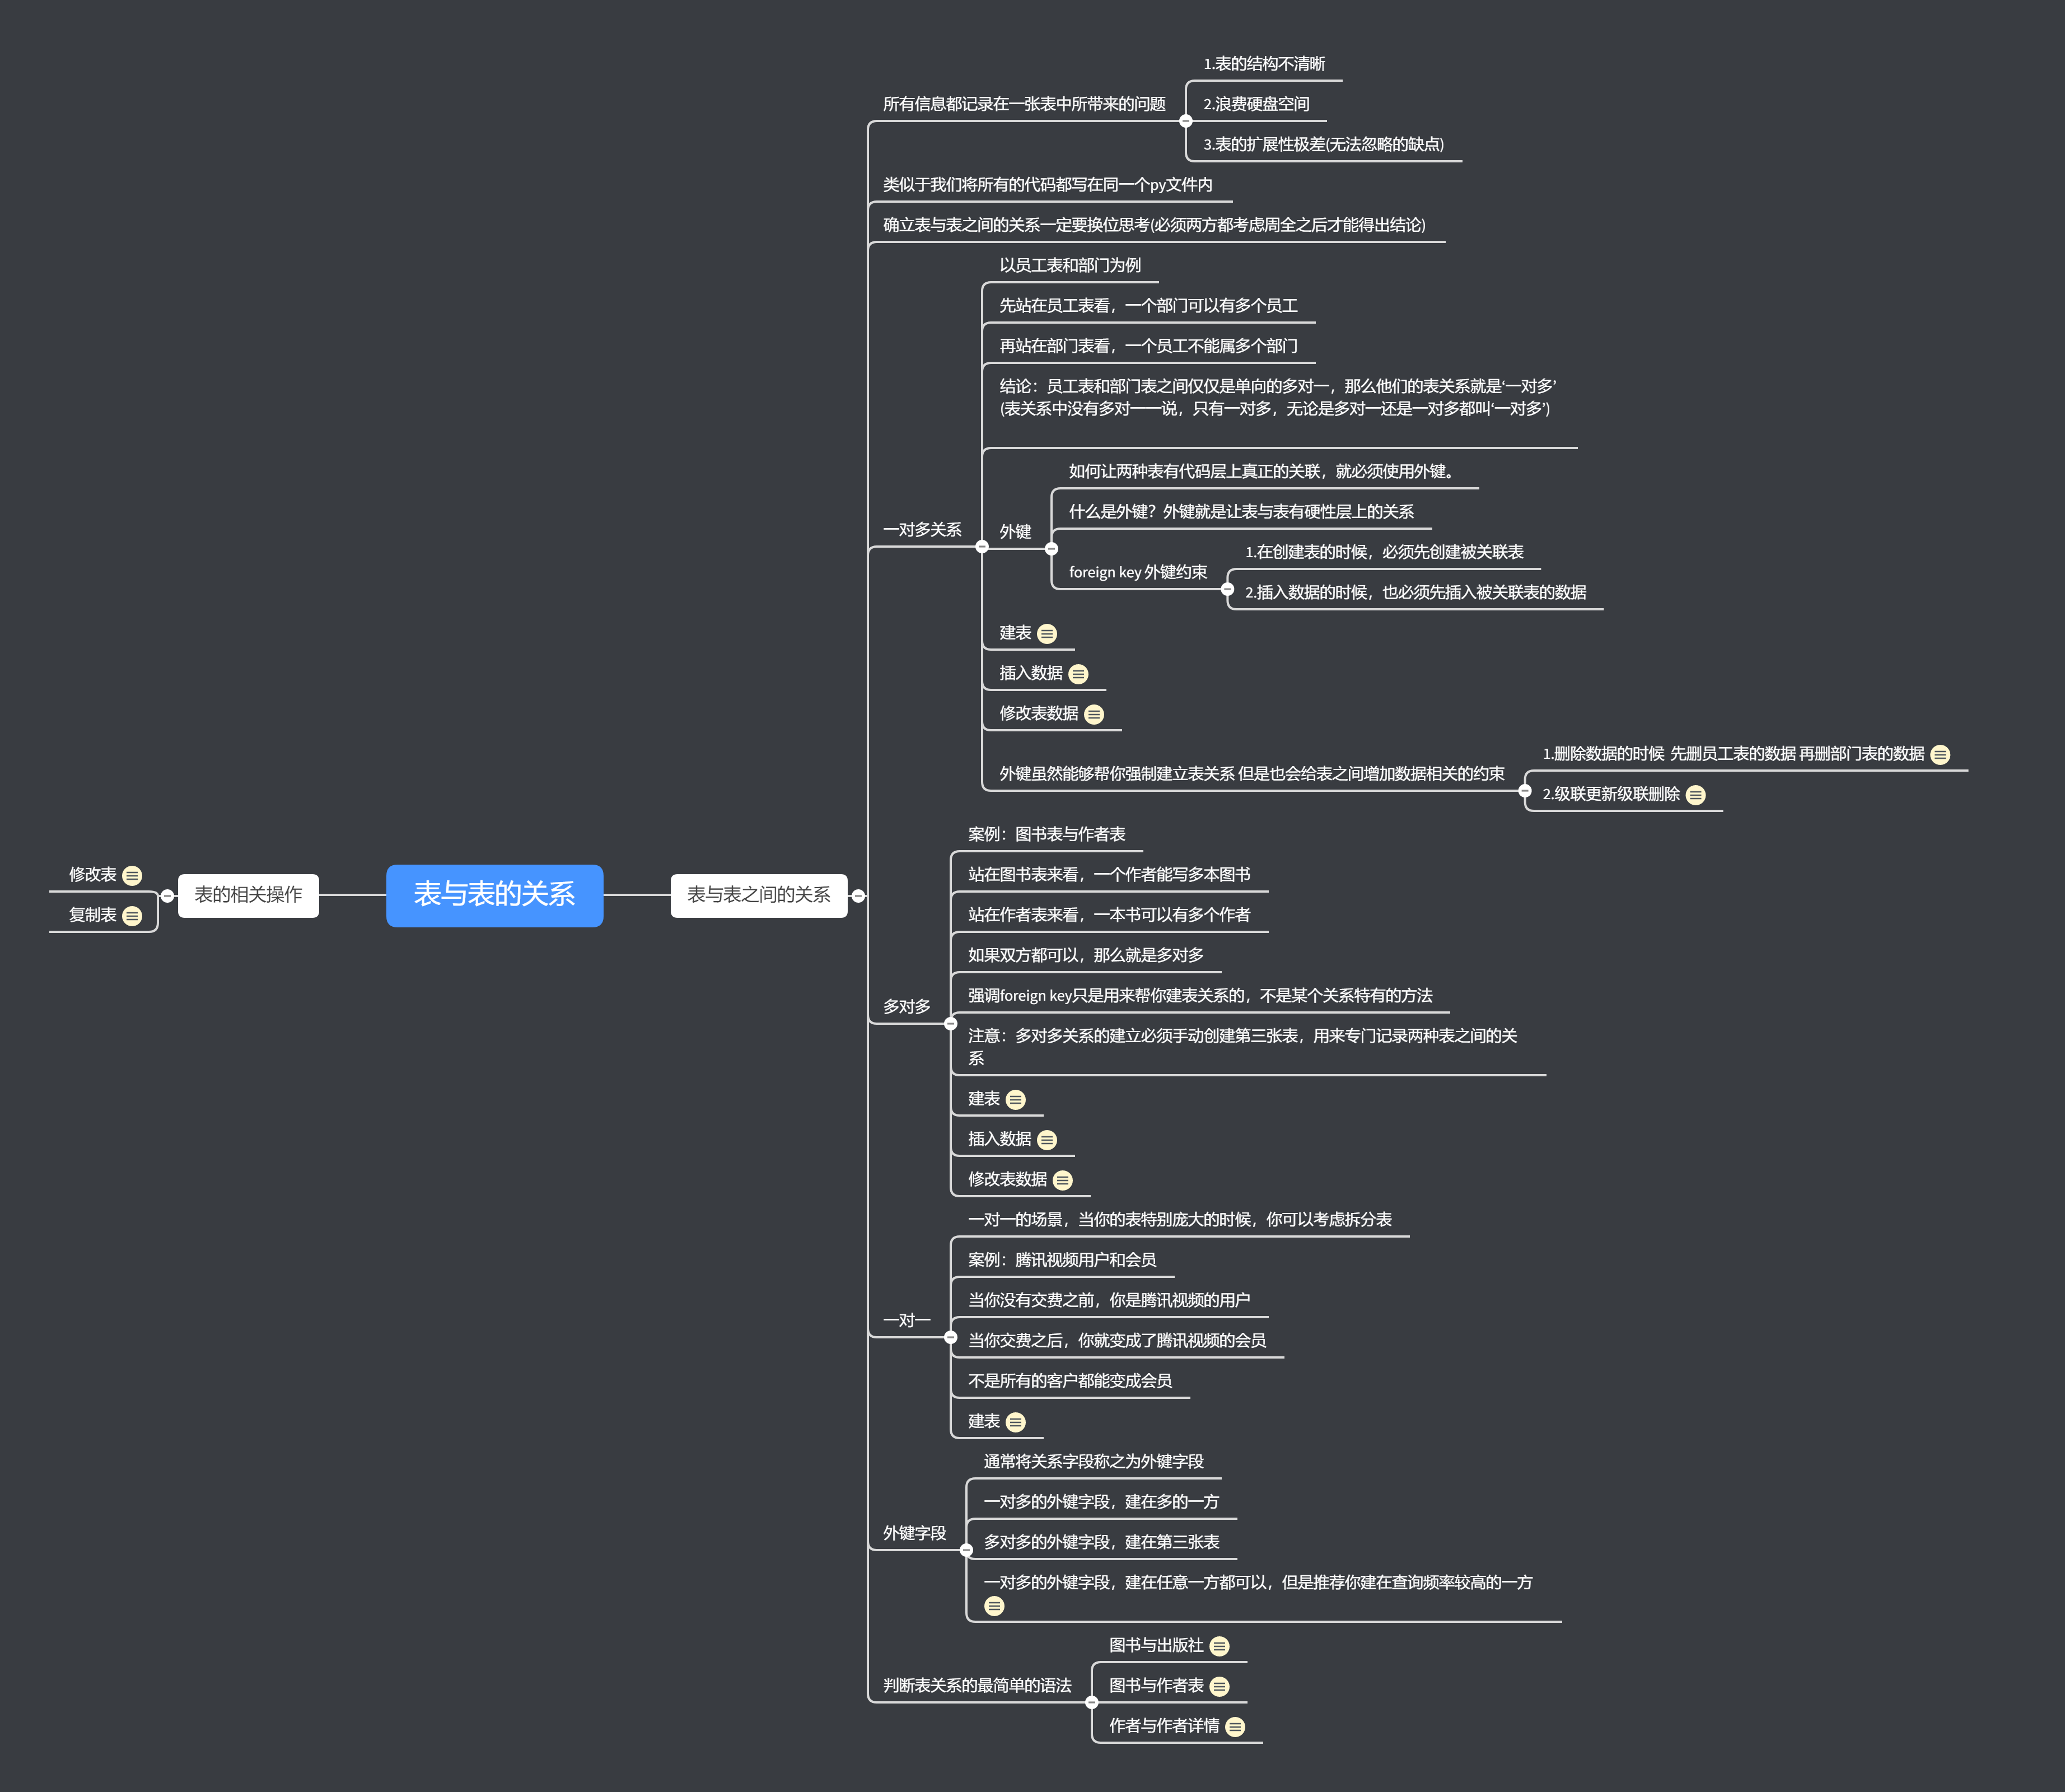Open note icon on 一对多关系 建表 node

coord(1047,634)
